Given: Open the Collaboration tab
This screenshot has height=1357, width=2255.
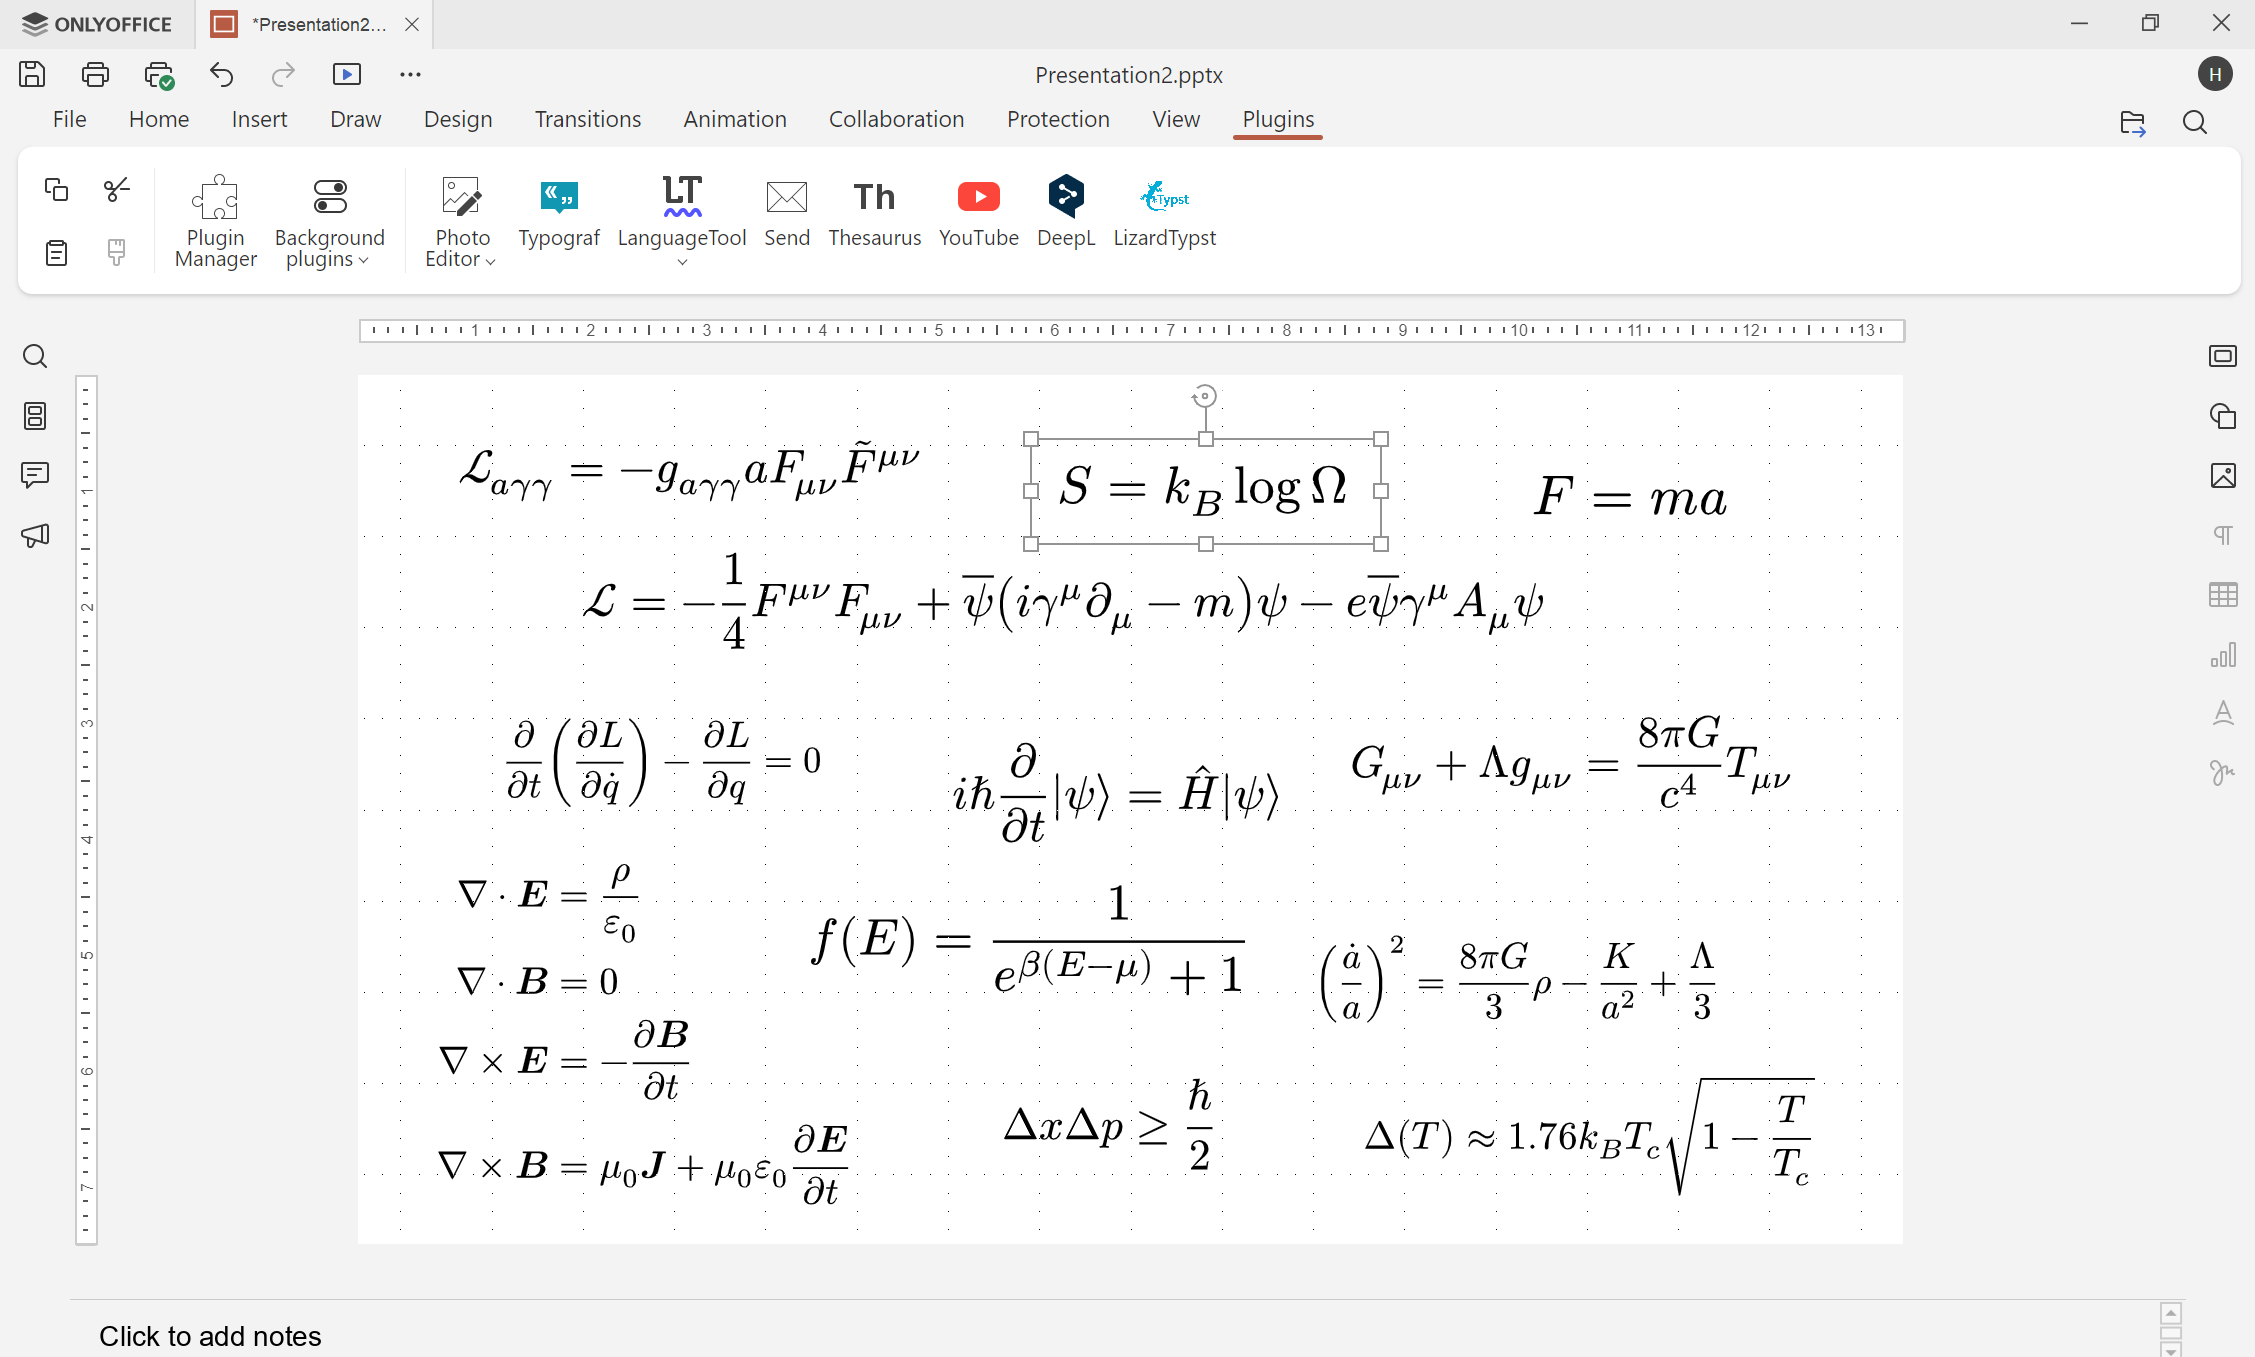Looking at the screenshot, I should click(896, 119).
